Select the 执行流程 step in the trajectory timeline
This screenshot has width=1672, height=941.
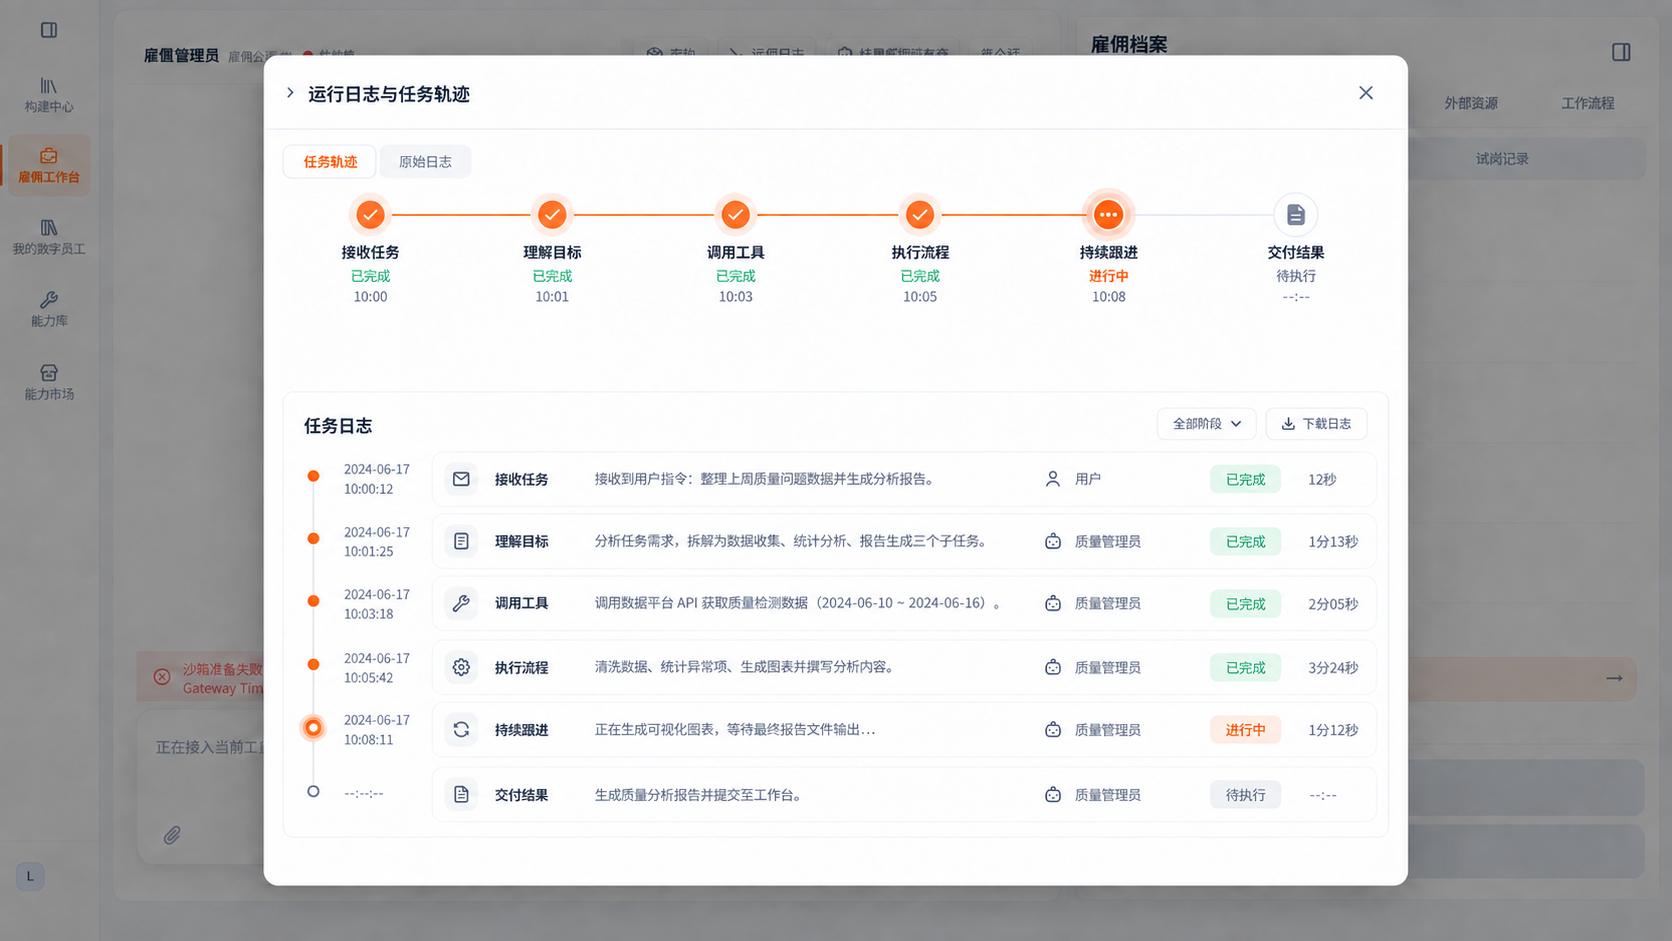pyautogui.click(x=920, y=214)
